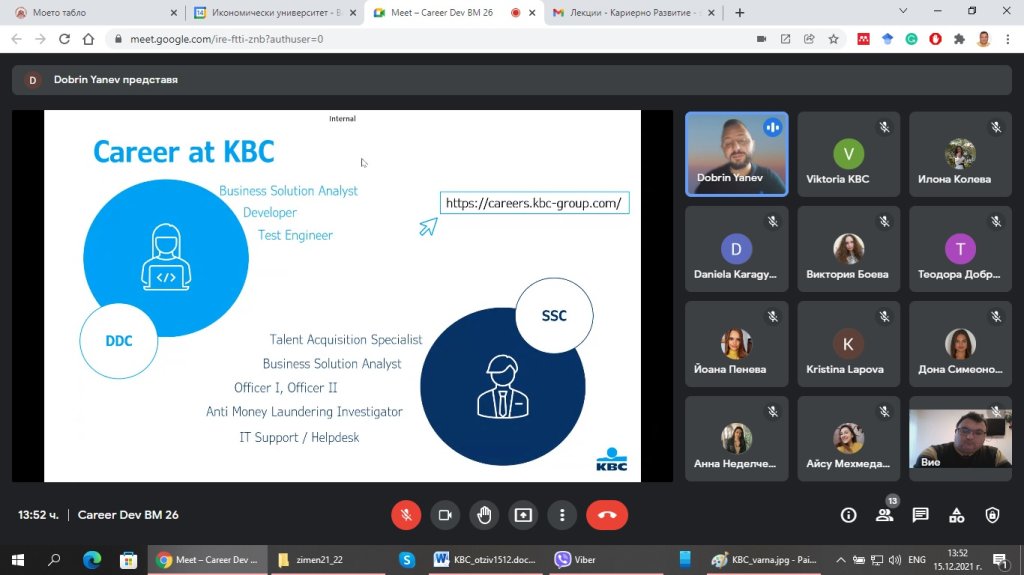Open Microsoft Store from taskbar

pos(129,560)
